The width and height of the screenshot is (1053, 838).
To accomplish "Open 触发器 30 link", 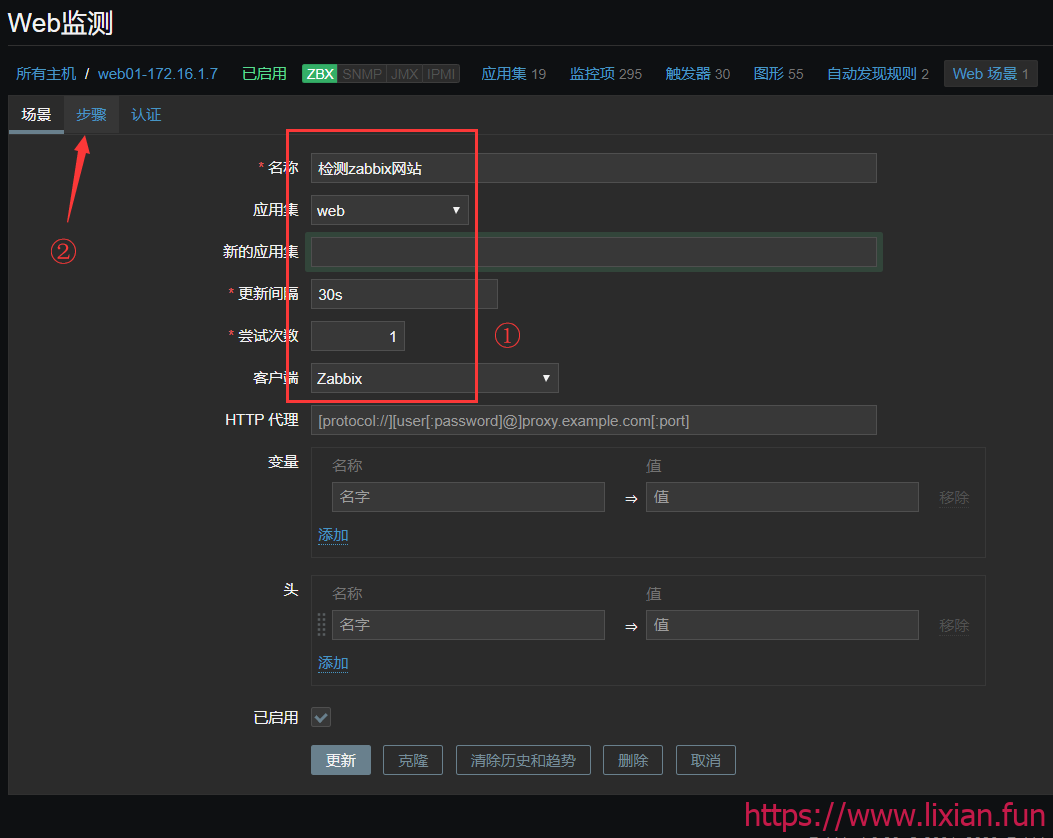I will pos(698,74).
